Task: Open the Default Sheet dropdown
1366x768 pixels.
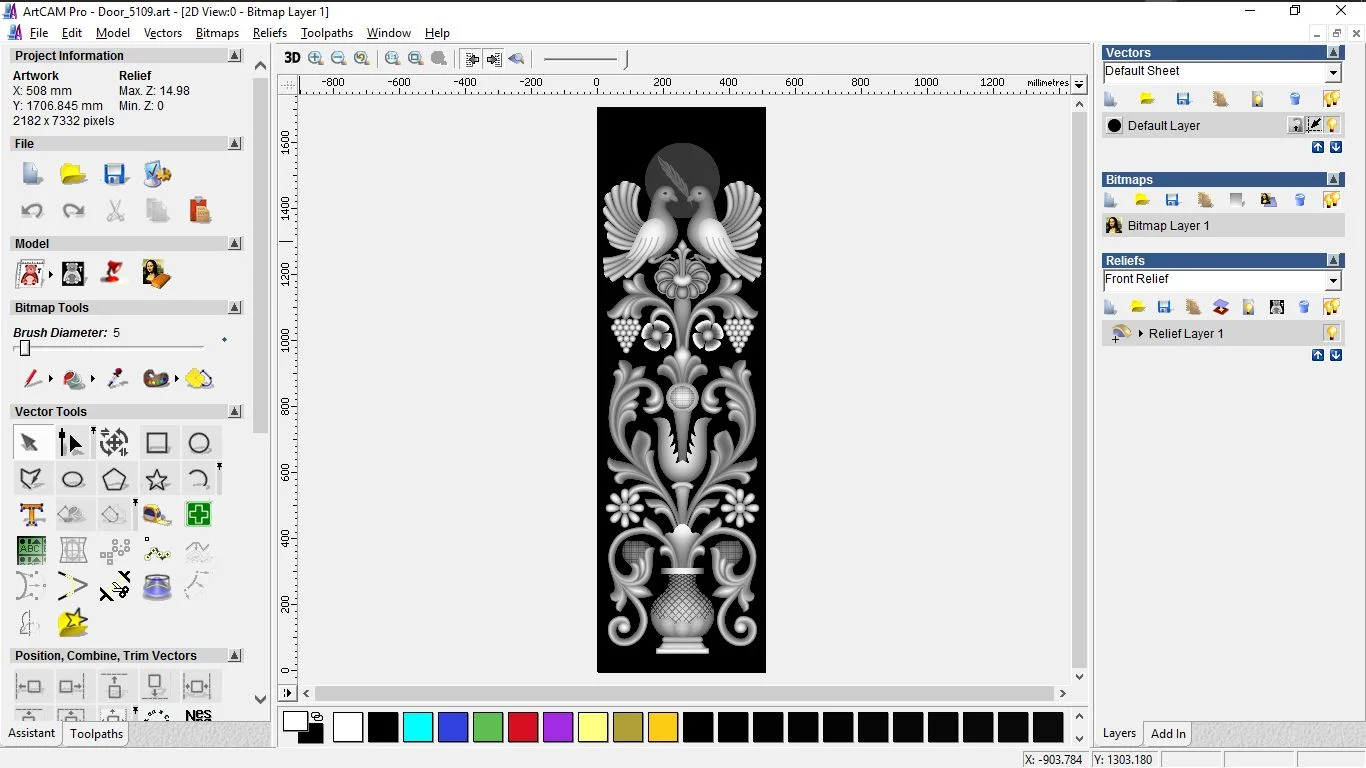Action: coord(1334,71)
